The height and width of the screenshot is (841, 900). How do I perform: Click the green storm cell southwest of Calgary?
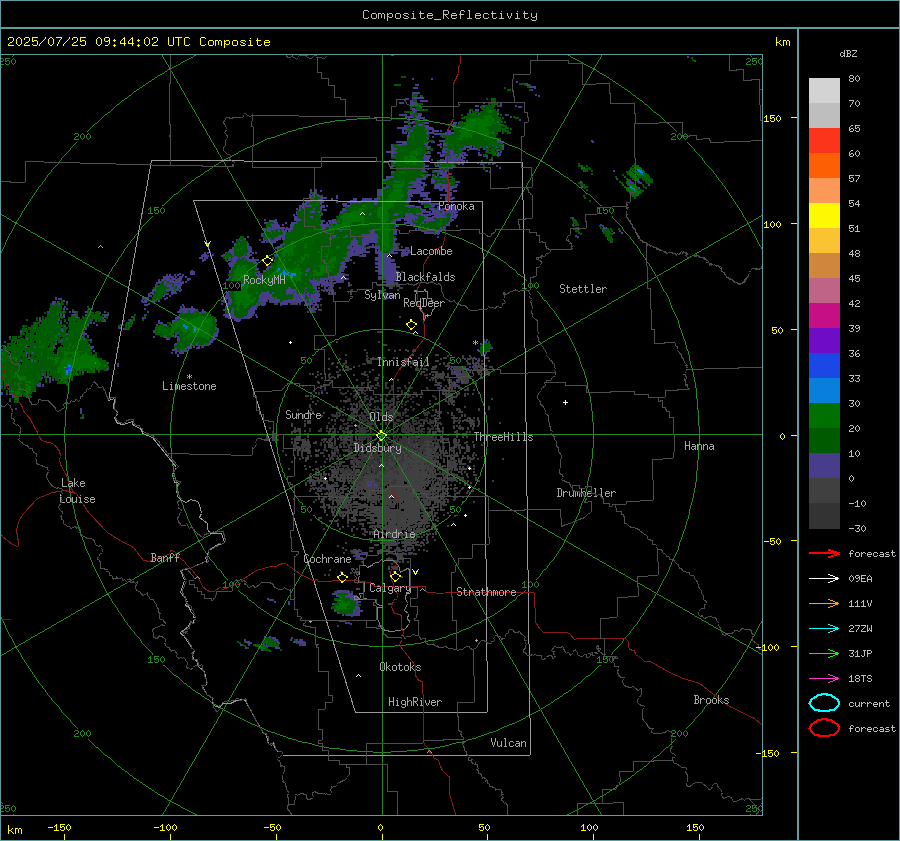click(346, 603)
